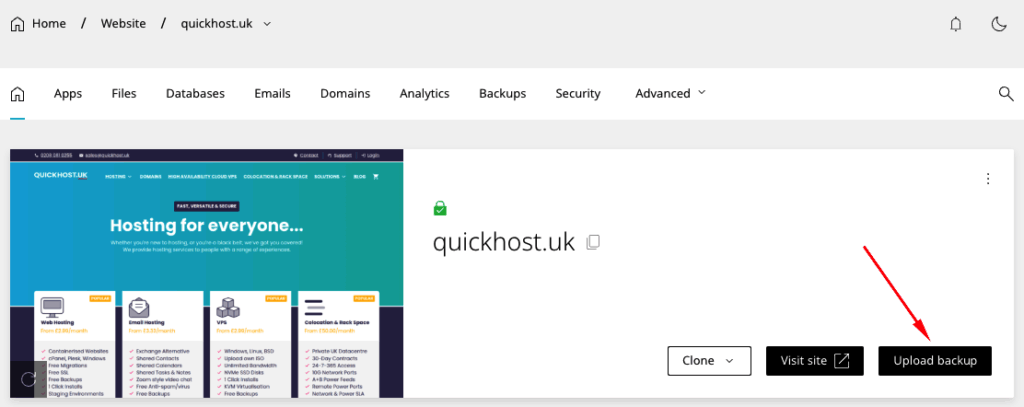Screen dimensions: 1024x407
Task: Open the three-dot website options menu
Action: [988, 178]
